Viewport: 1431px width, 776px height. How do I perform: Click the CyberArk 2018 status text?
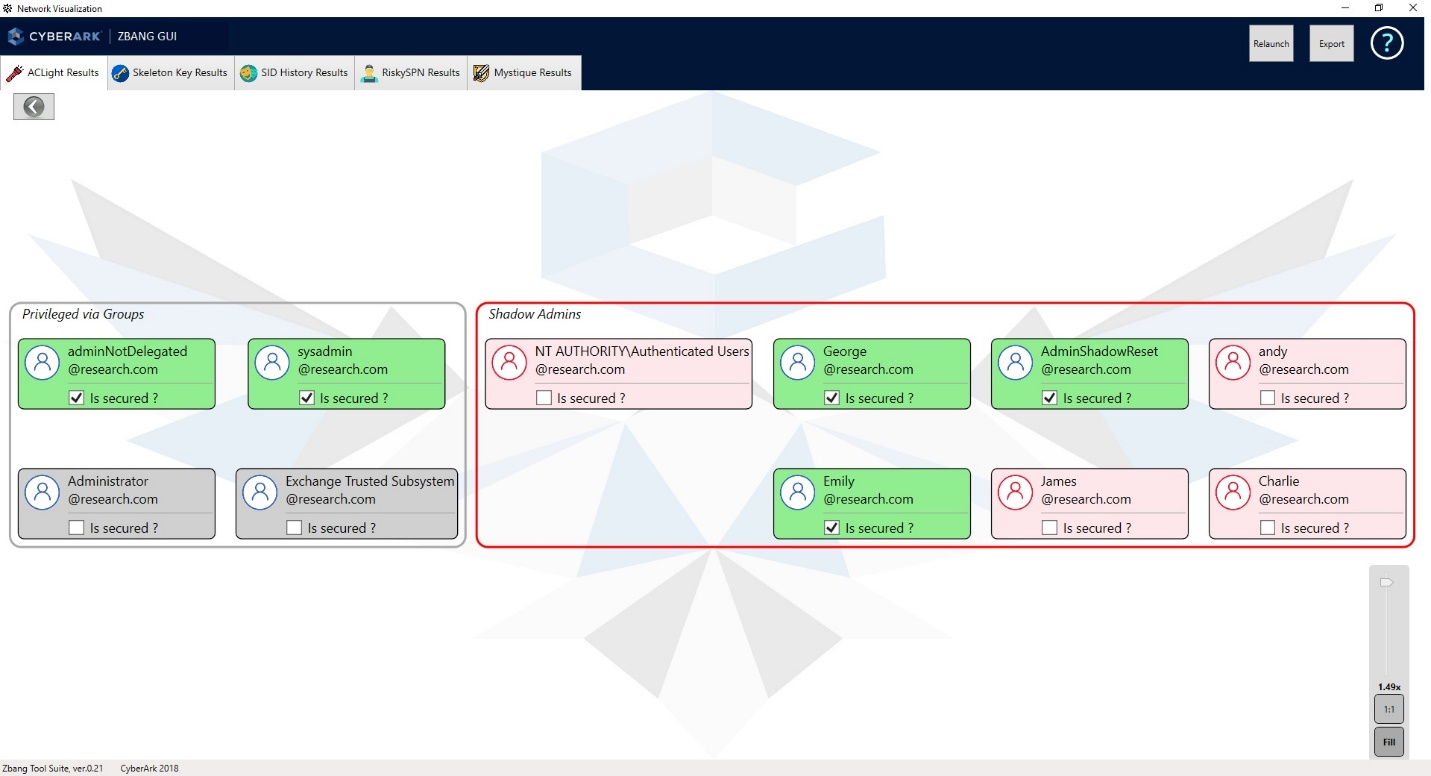[149, 768]
